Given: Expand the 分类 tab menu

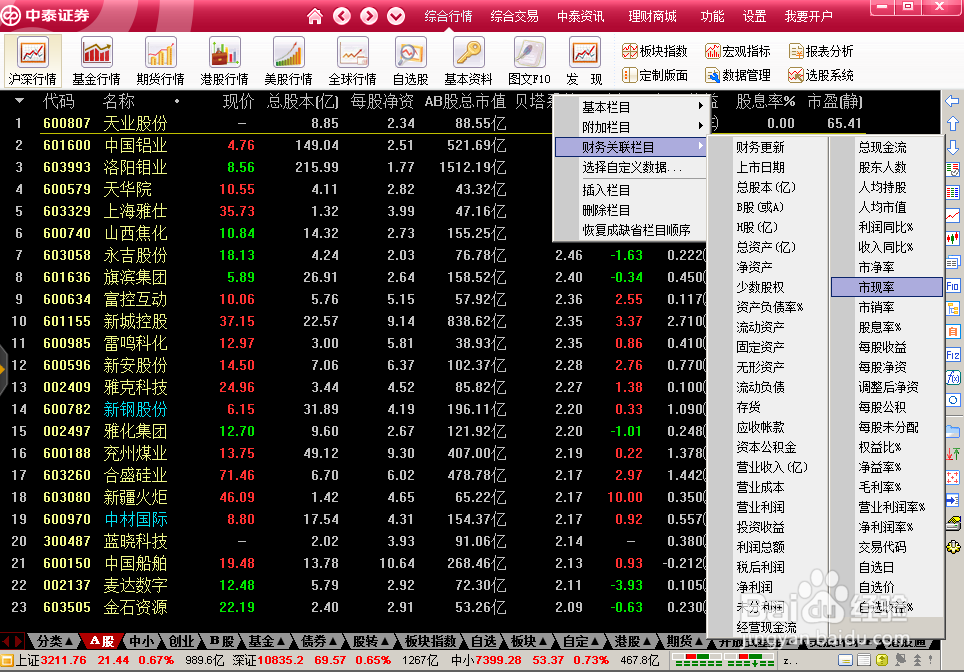Looking at the screenshot, I should [x=55, y=641].
